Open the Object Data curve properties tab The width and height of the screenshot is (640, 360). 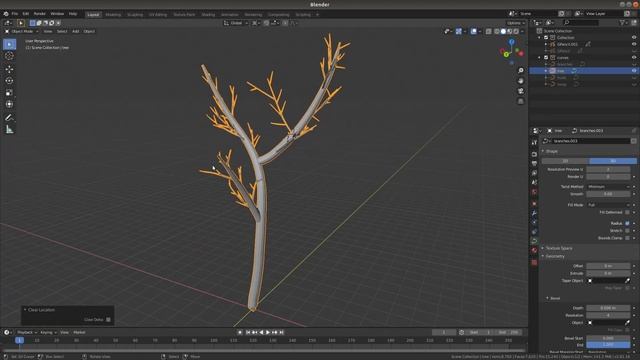pos(534,241)
